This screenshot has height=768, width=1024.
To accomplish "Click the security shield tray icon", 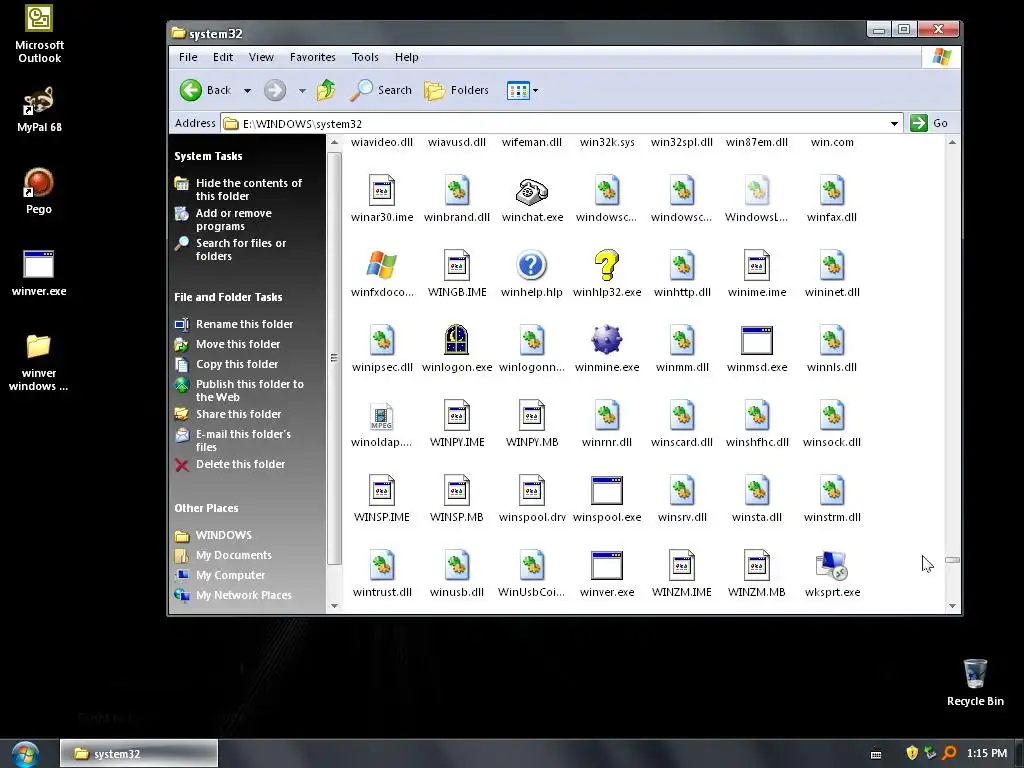I will (x=912, y=753).
